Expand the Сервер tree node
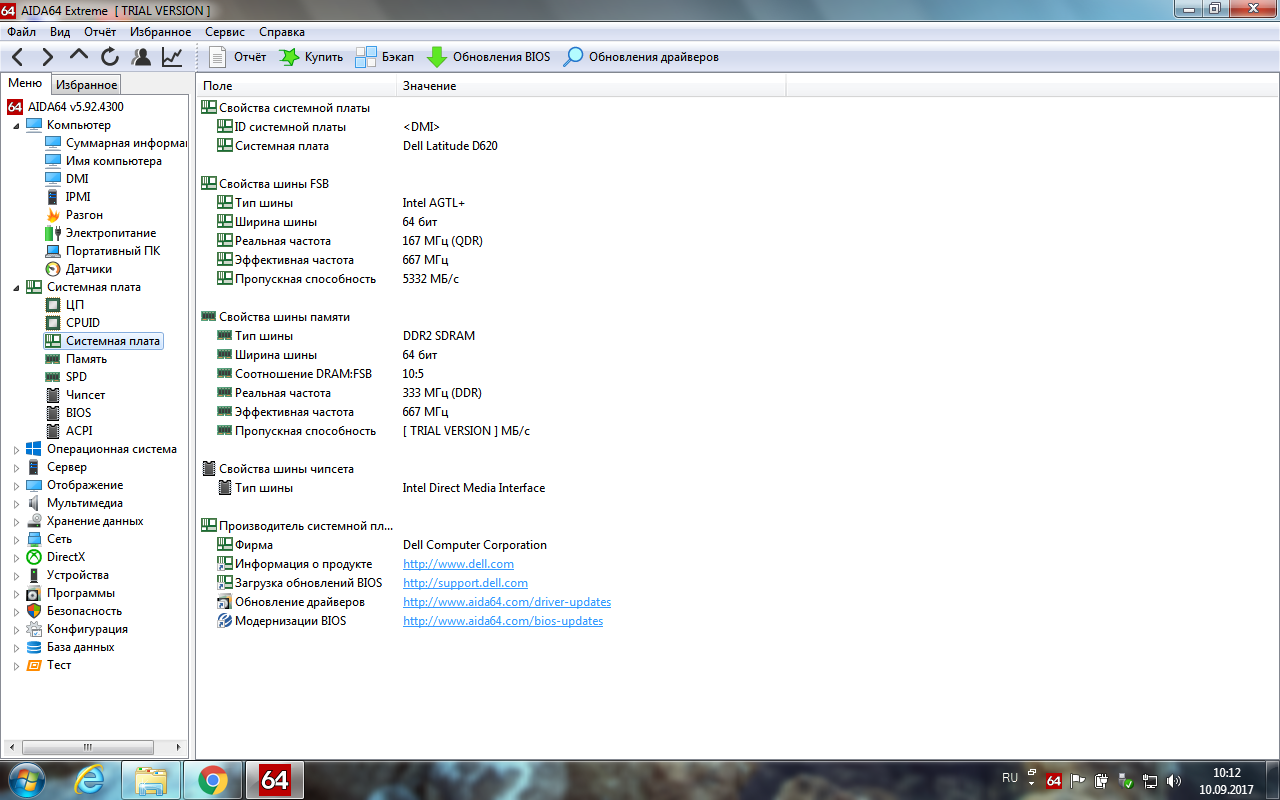 [16, 468]
